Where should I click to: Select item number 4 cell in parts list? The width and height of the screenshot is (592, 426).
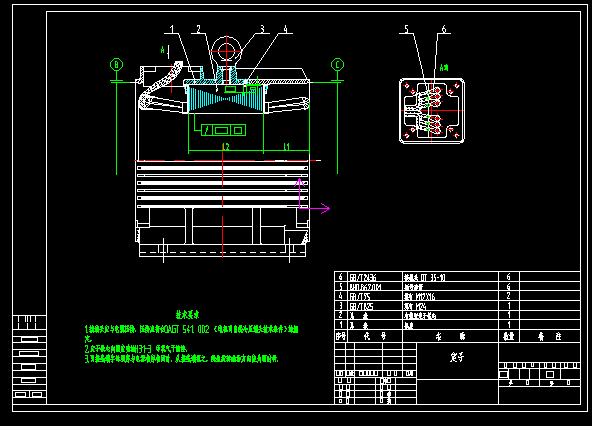pos(341,296)
